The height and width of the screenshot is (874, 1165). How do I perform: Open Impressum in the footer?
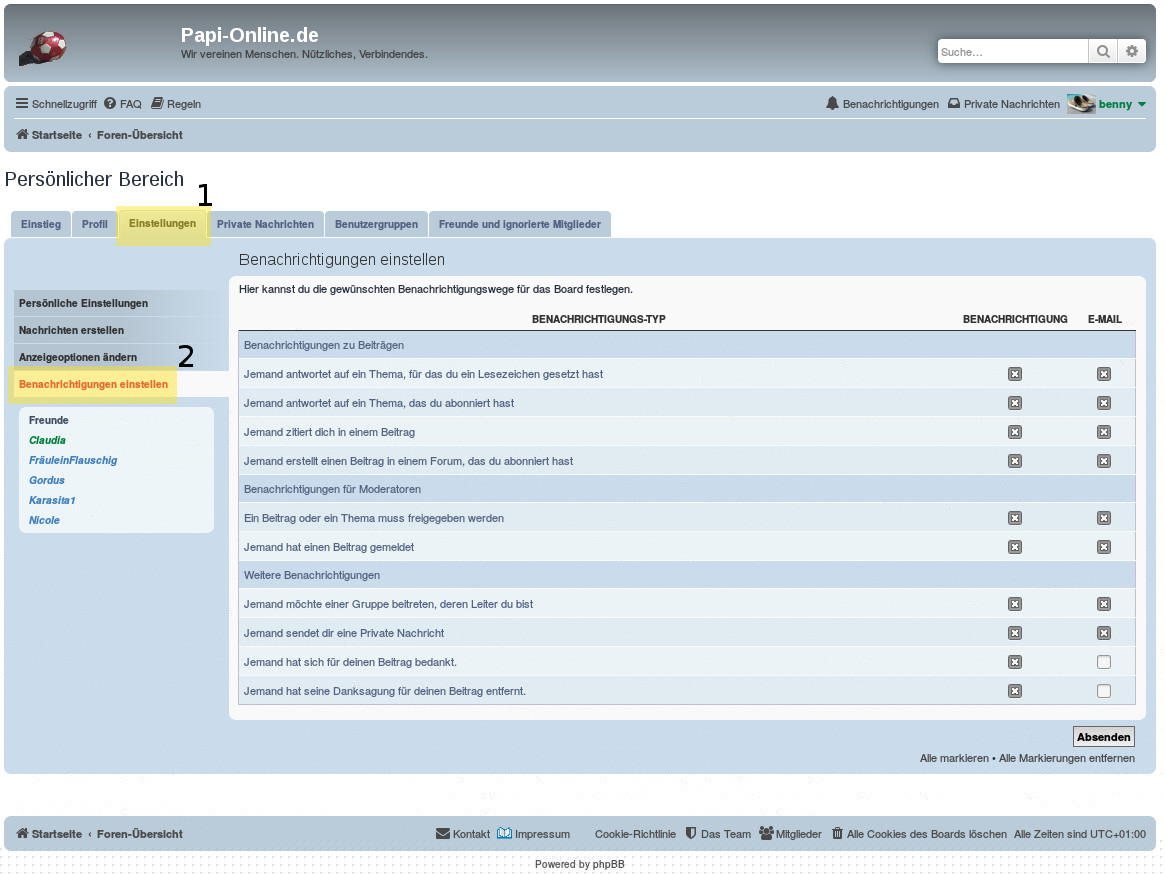click(534, 834)
